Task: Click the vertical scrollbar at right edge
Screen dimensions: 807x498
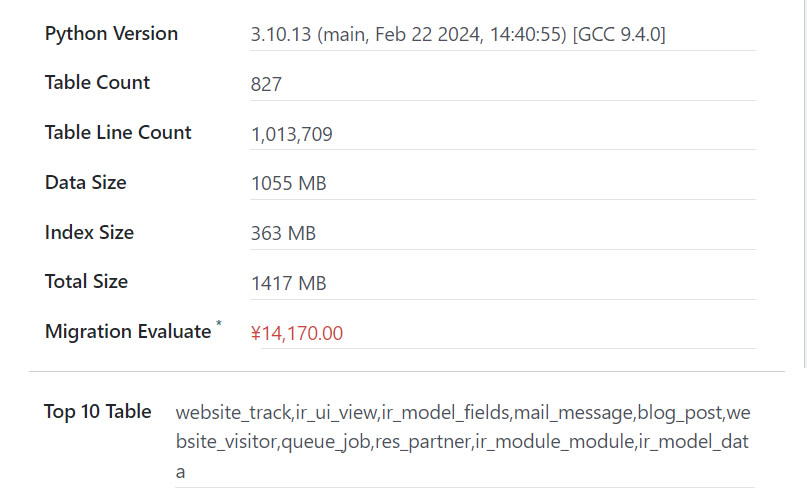Action: click(805, 184)
